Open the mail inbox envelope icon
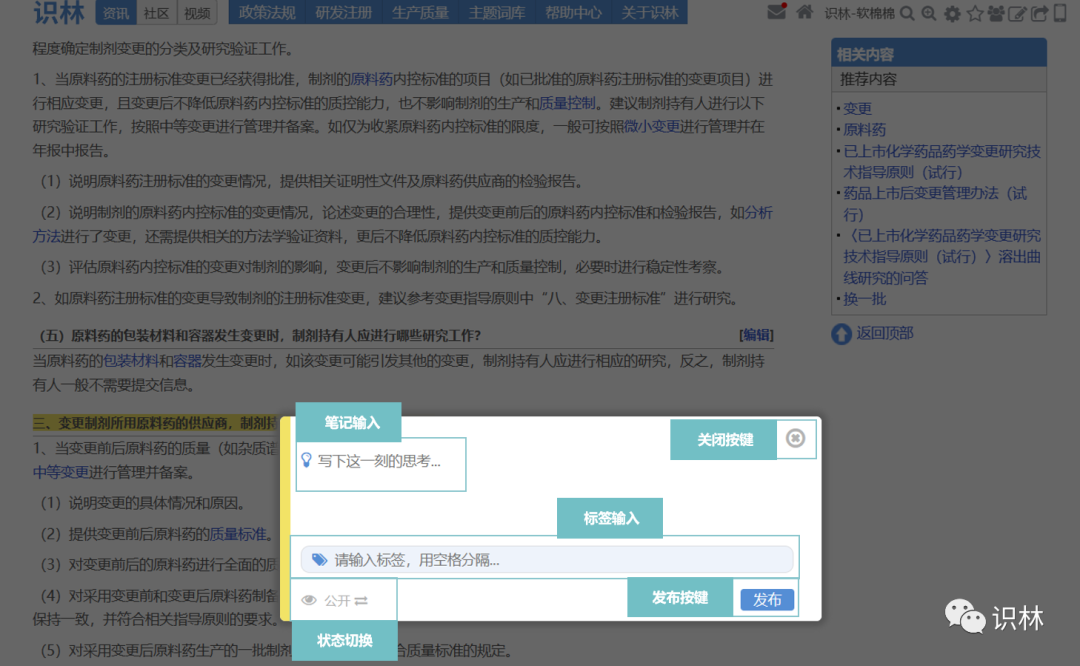1080x666 pixels. tap(776, 13)
